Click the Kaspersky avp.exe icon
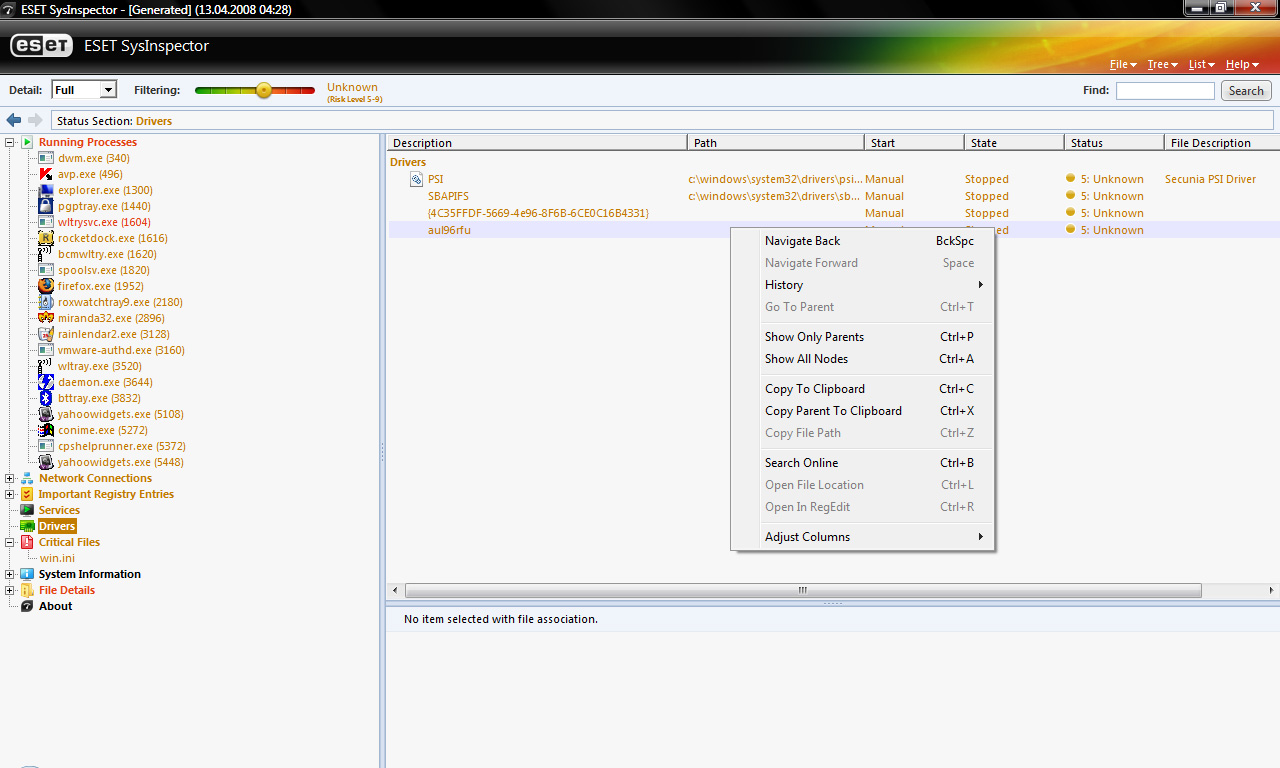 pyautogui.click(x=46, y=174)
